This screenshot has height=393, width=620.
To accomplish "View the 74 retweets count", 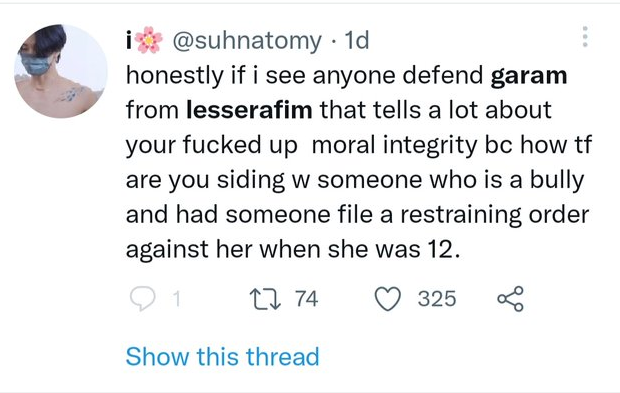I will [x=306, y=299].
